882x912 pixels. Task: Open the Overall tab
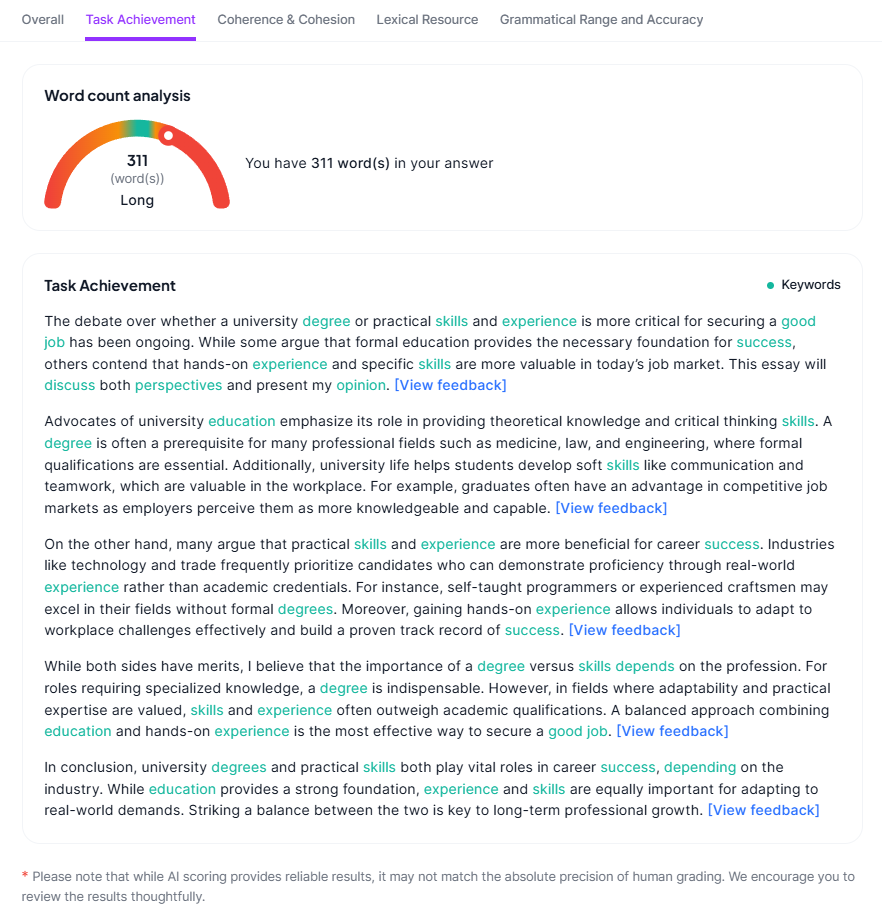coord(43,20)
